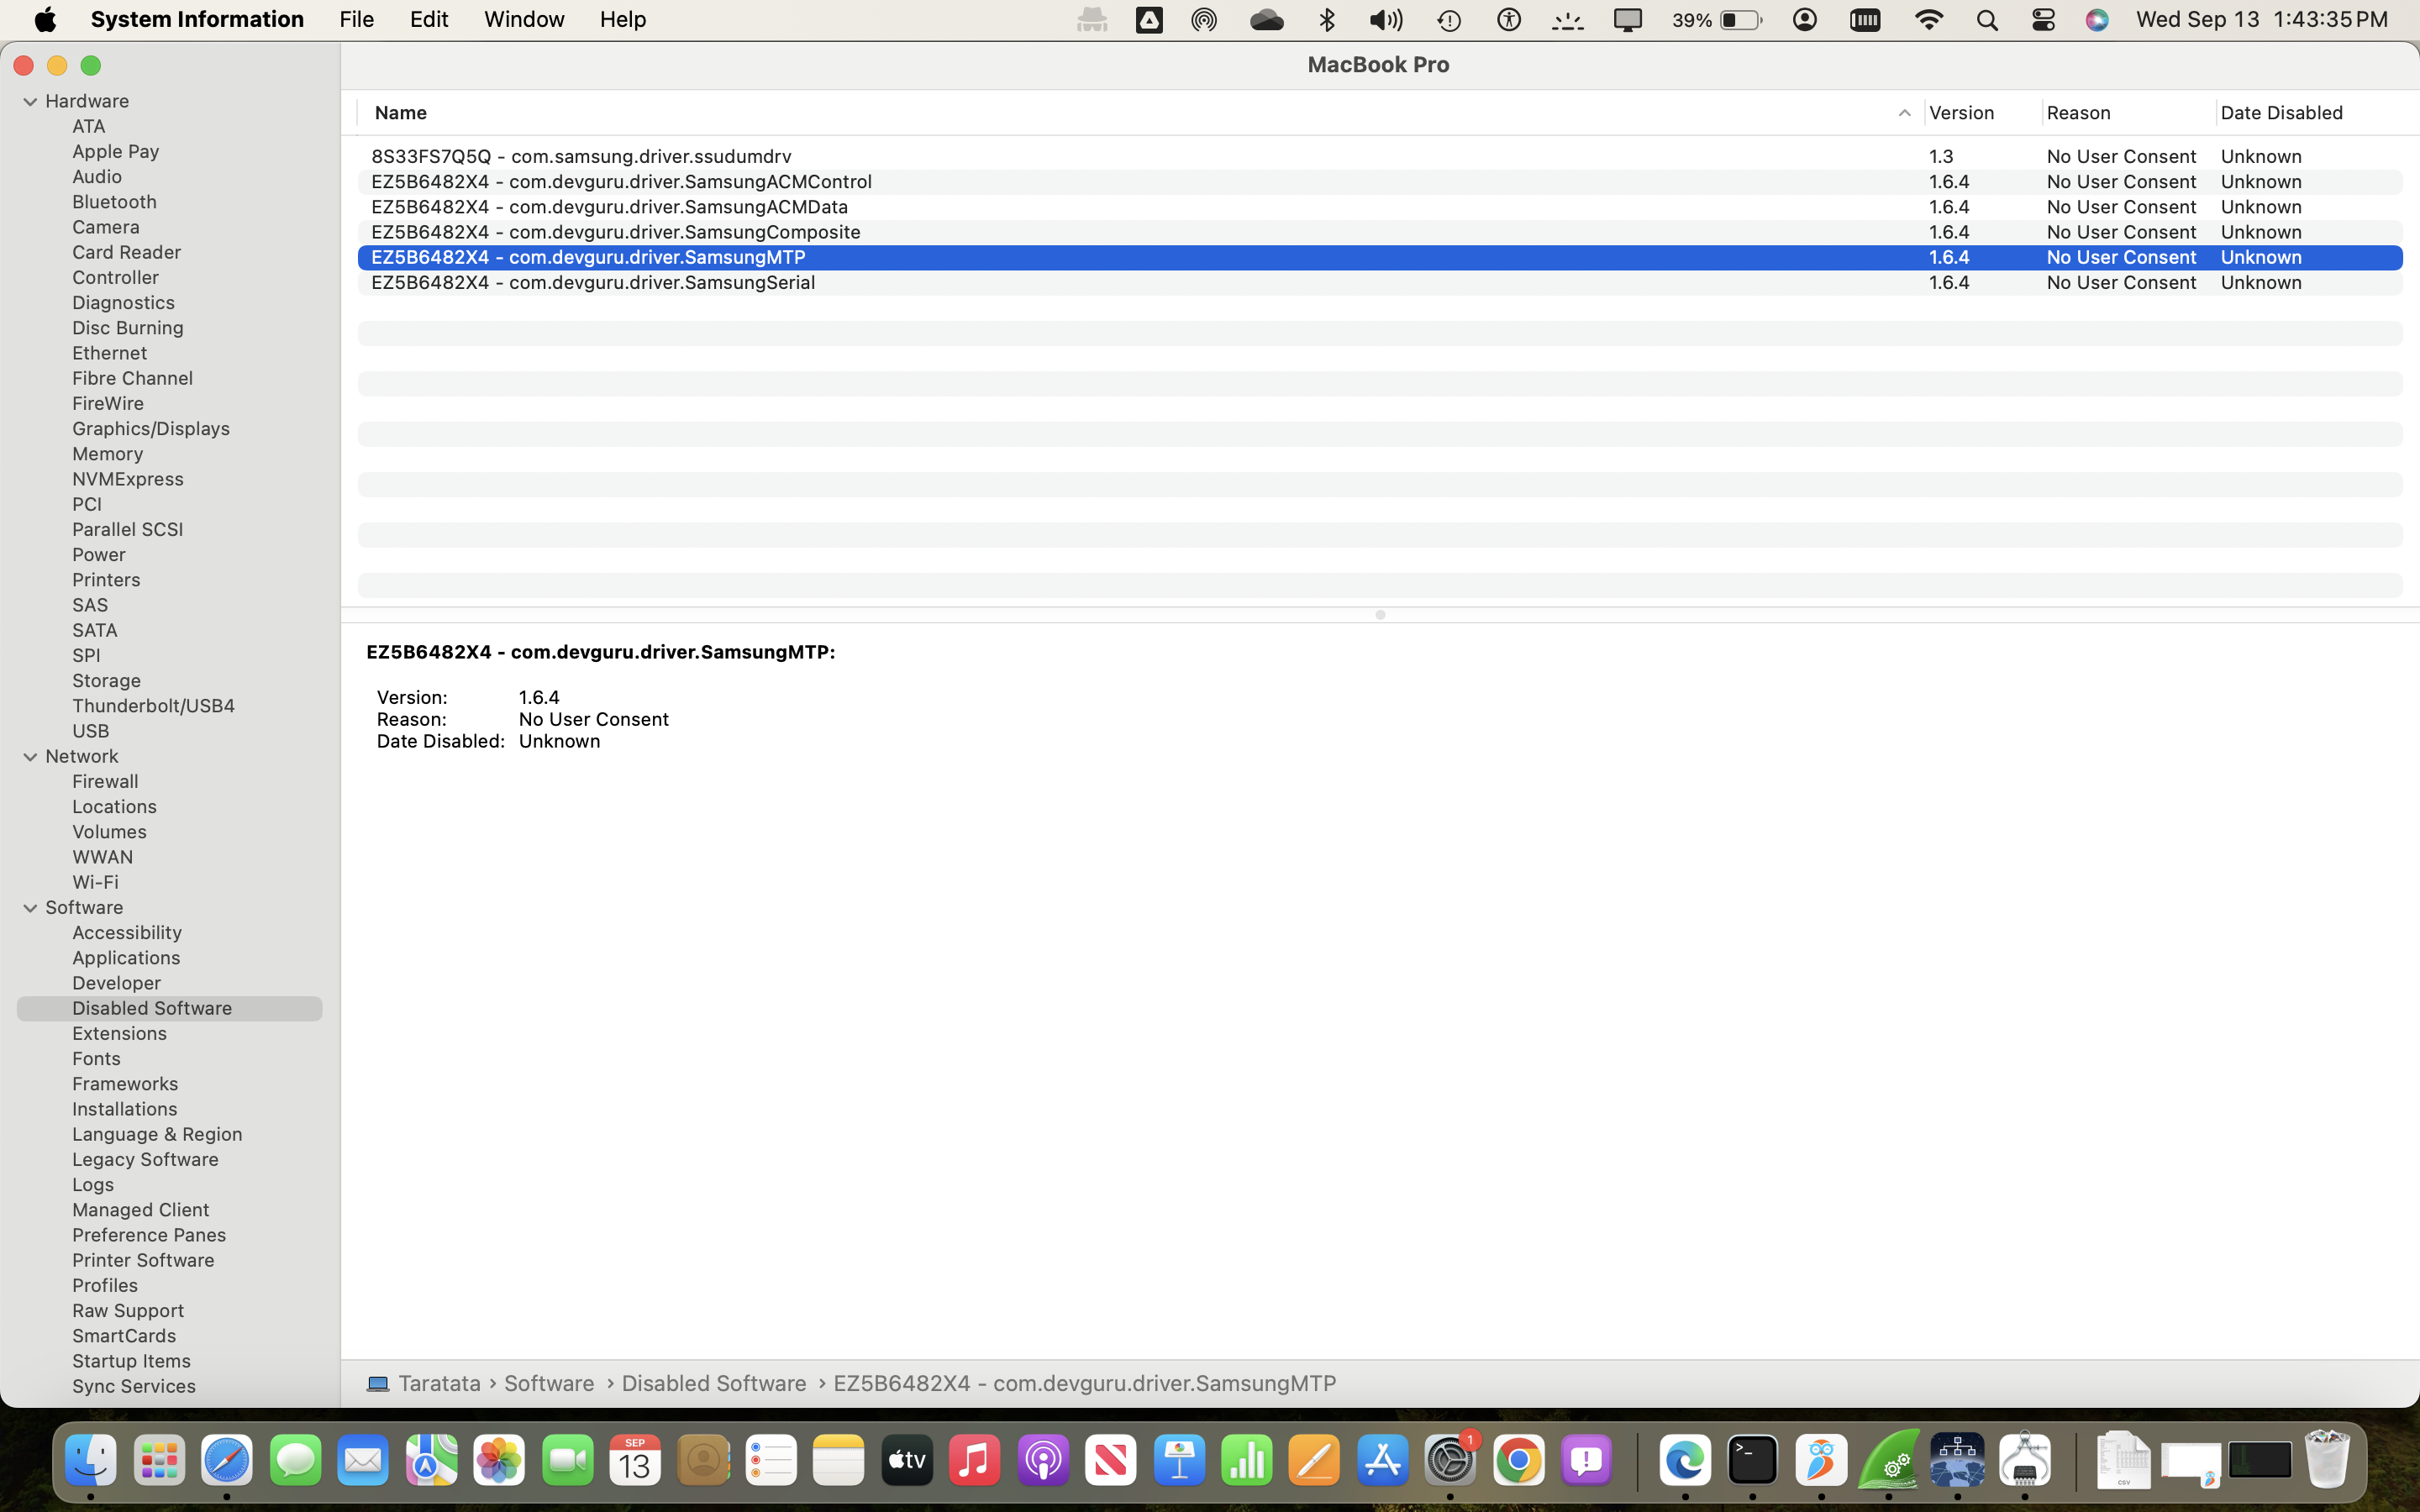Collapse the Software section in the sidebar

(x=29, y=907)
